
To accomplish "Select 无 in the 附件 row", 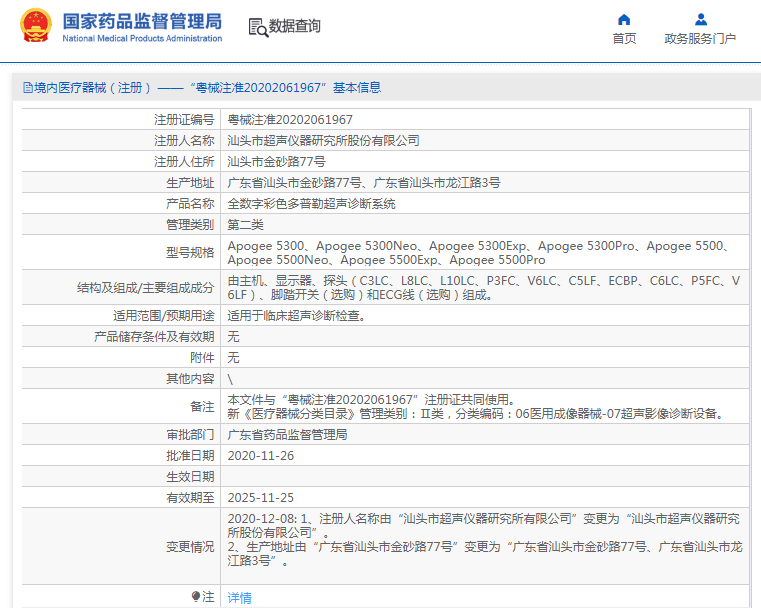I will (233, 358).
